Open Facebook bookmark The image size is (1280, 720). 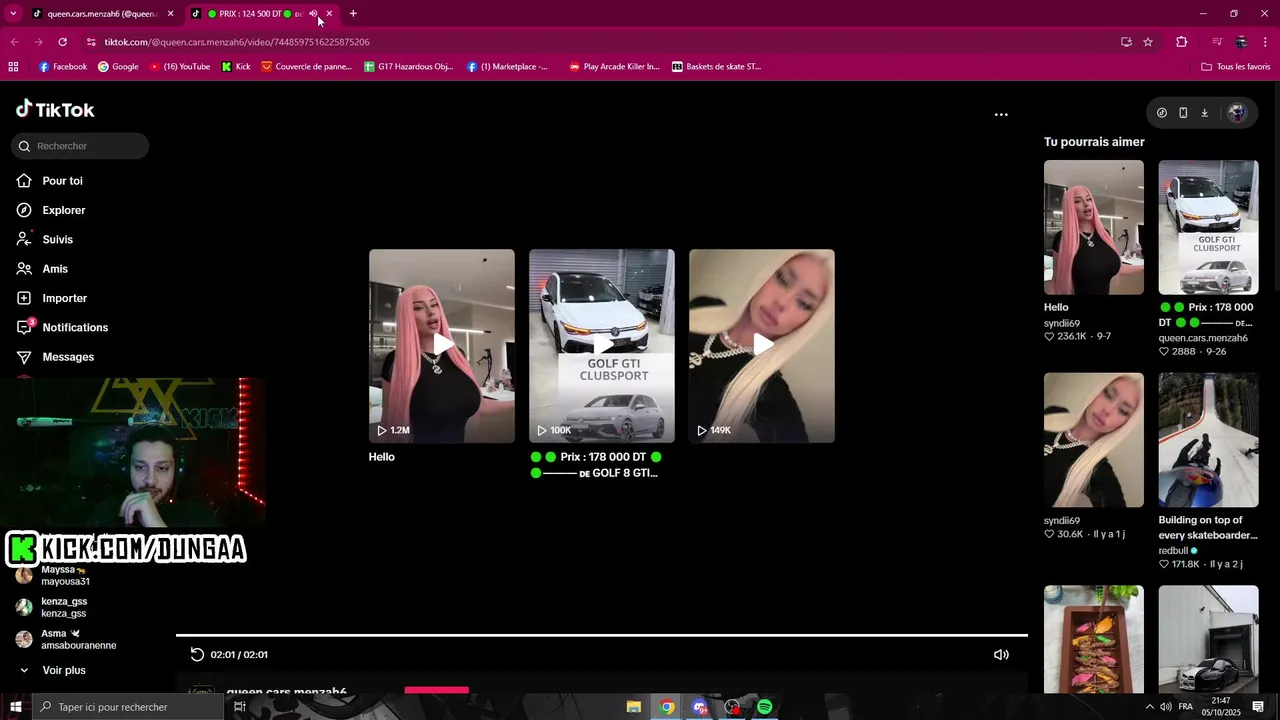pos(63,67)
